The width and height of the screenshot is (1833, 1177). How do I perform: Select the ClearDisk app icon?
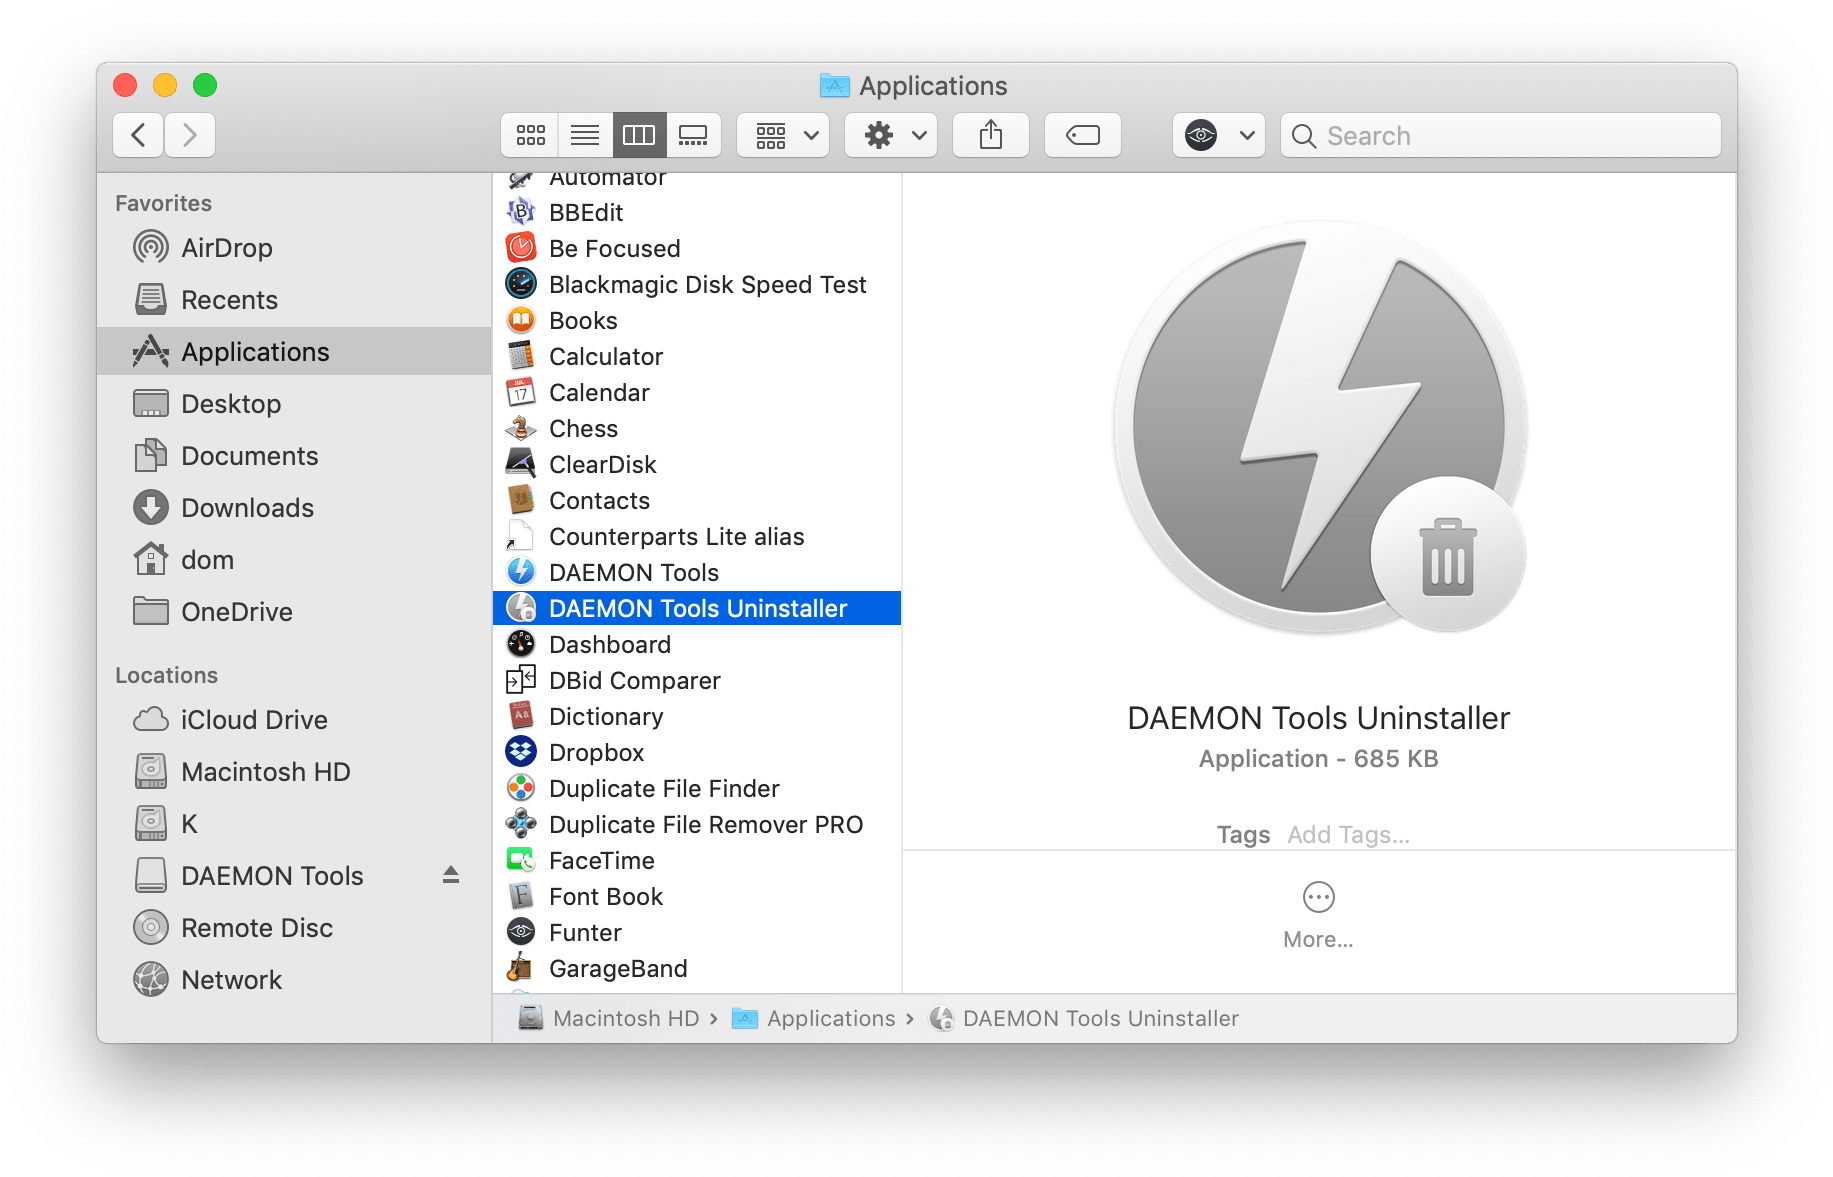tap(521, 464)
